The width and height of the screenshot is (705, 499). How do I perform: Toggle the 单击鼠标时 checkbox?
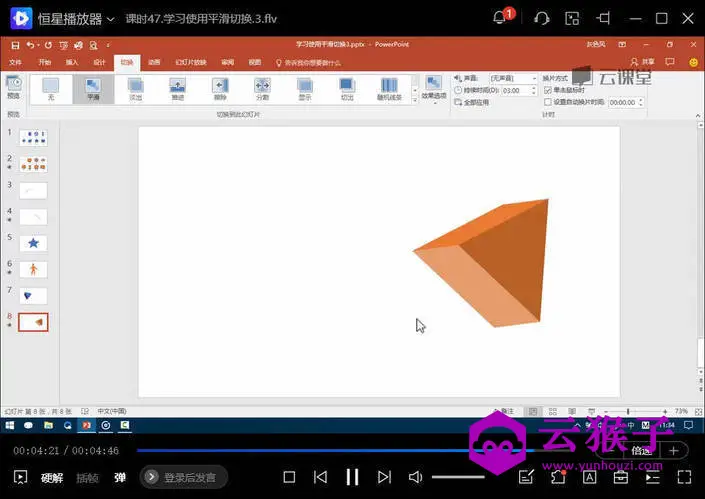click(x=548, y=90)
